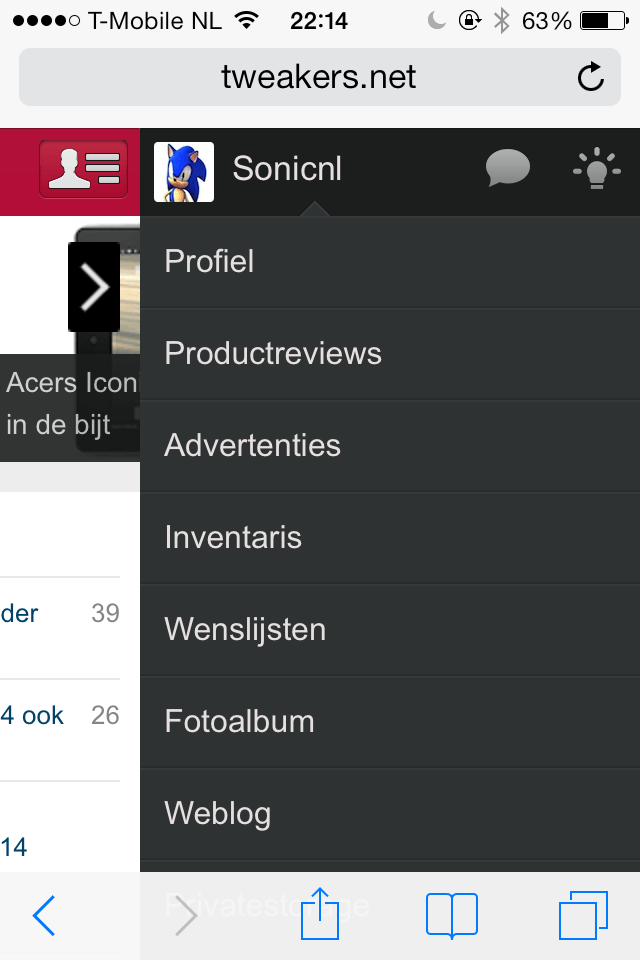Select Productreviews from the menu

coord(273,354)
